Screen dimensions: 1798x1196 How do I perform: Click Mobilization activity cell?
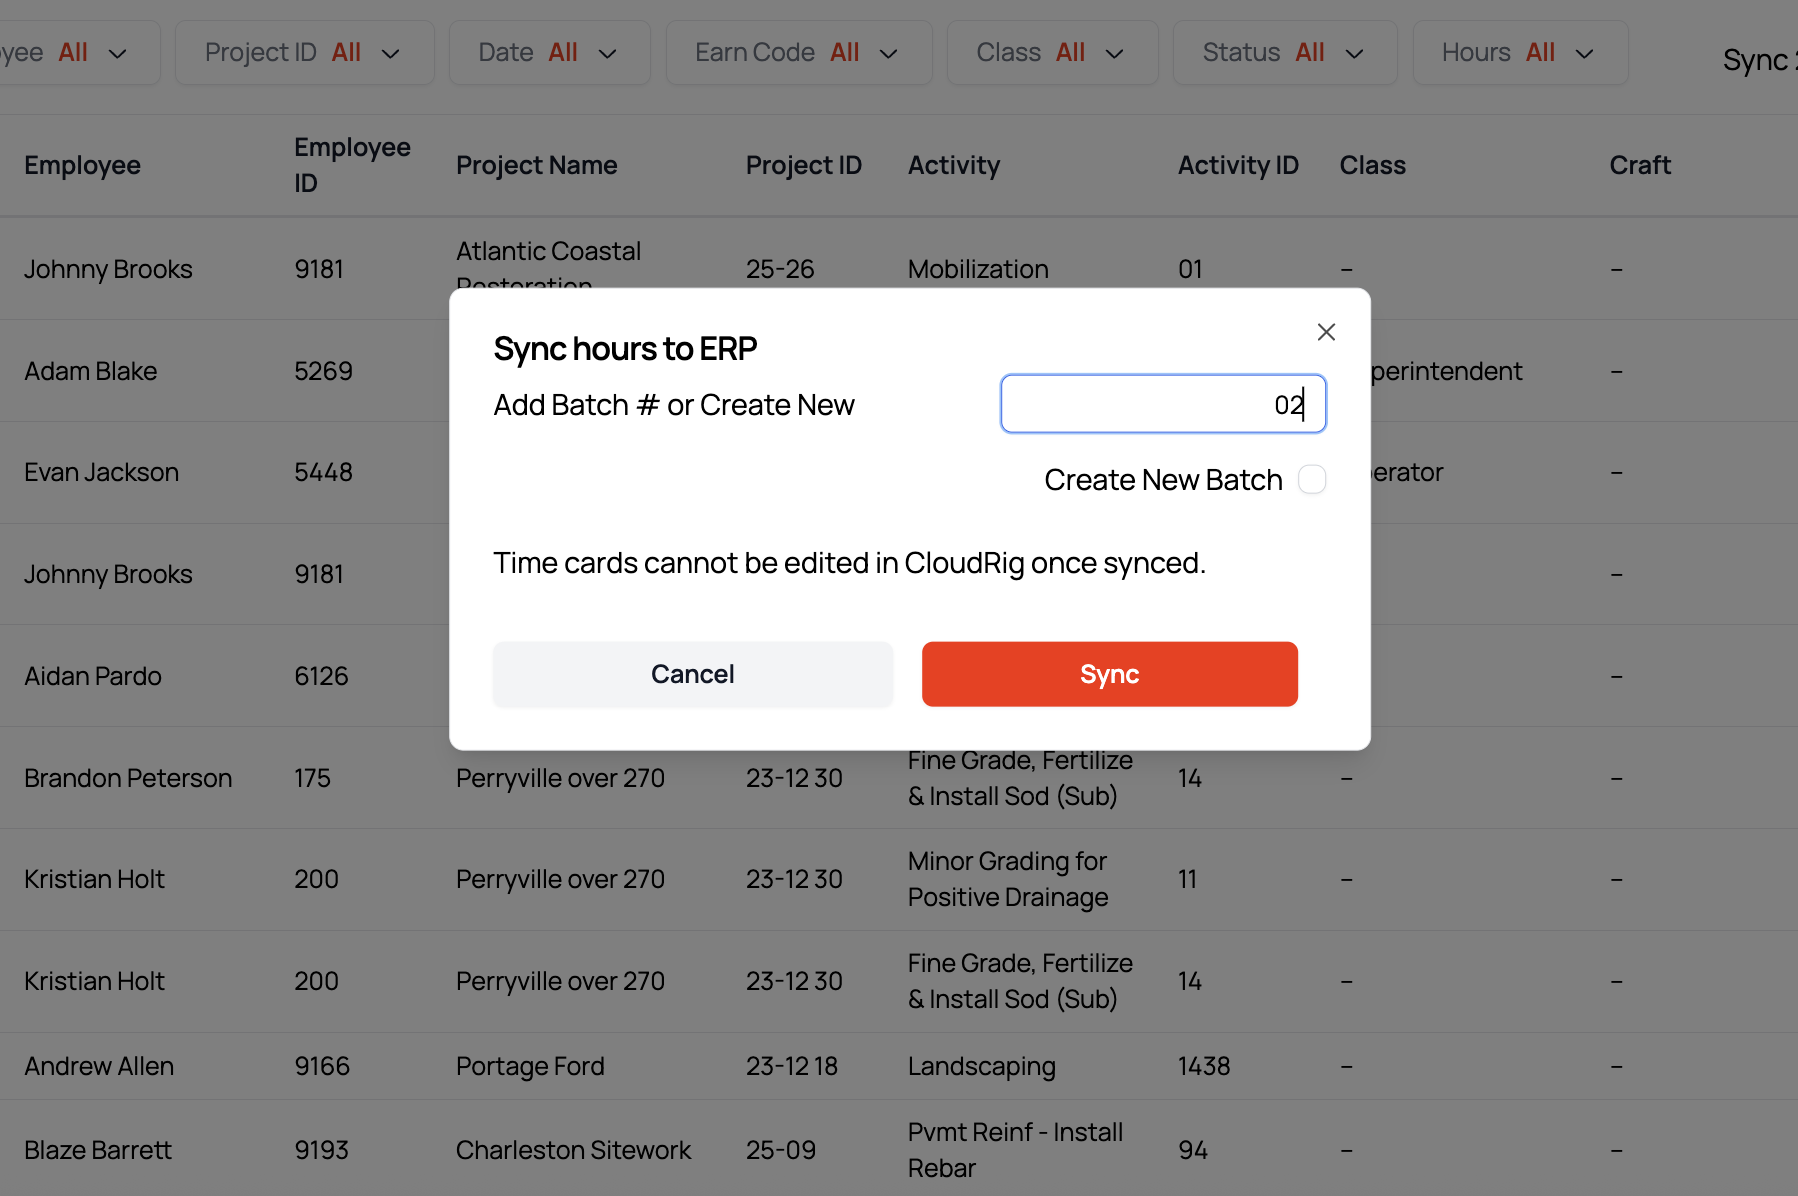click(978, 269)
